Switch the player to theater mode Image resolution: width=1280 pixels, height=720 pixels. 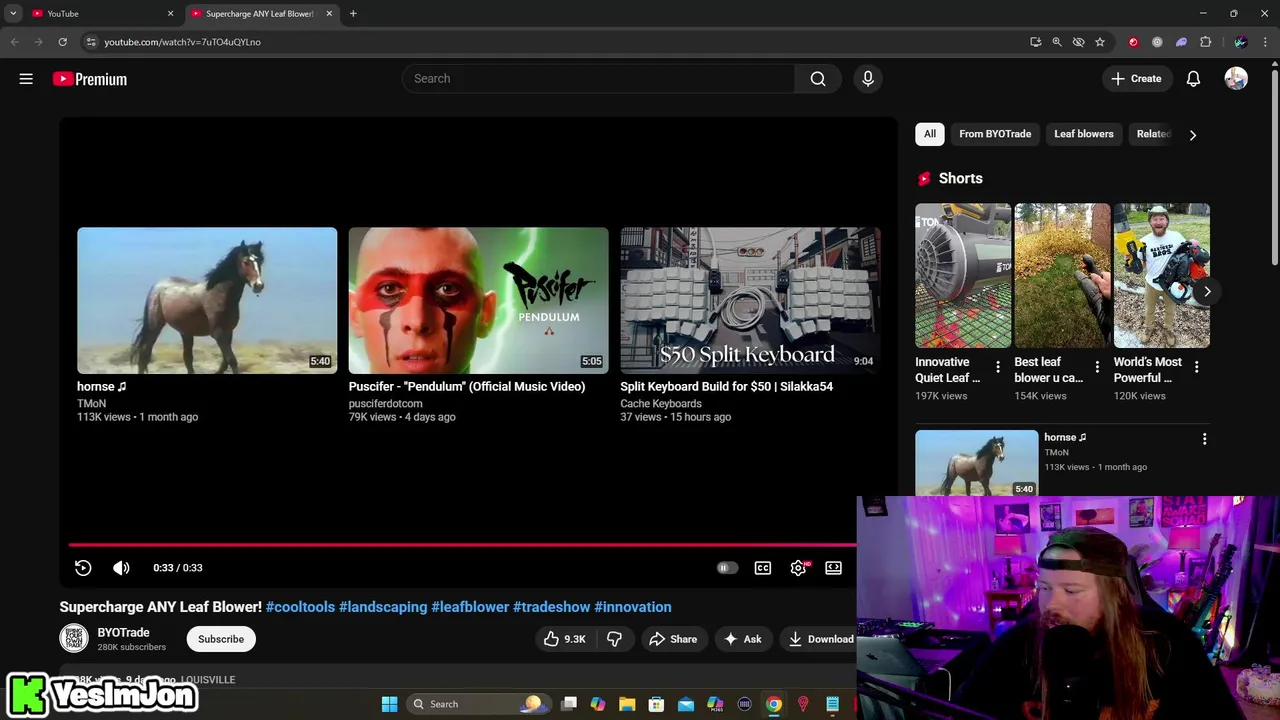pos(834,568)
